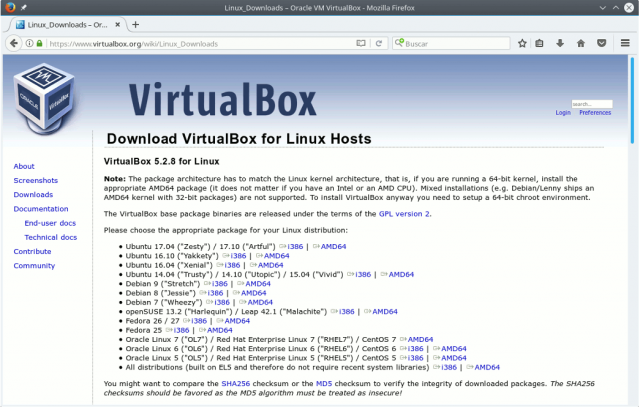Viewport: 640px width, 408px height.
Task: Open the Preferences link
Action: pyautogui.click(x=595, y=113)
